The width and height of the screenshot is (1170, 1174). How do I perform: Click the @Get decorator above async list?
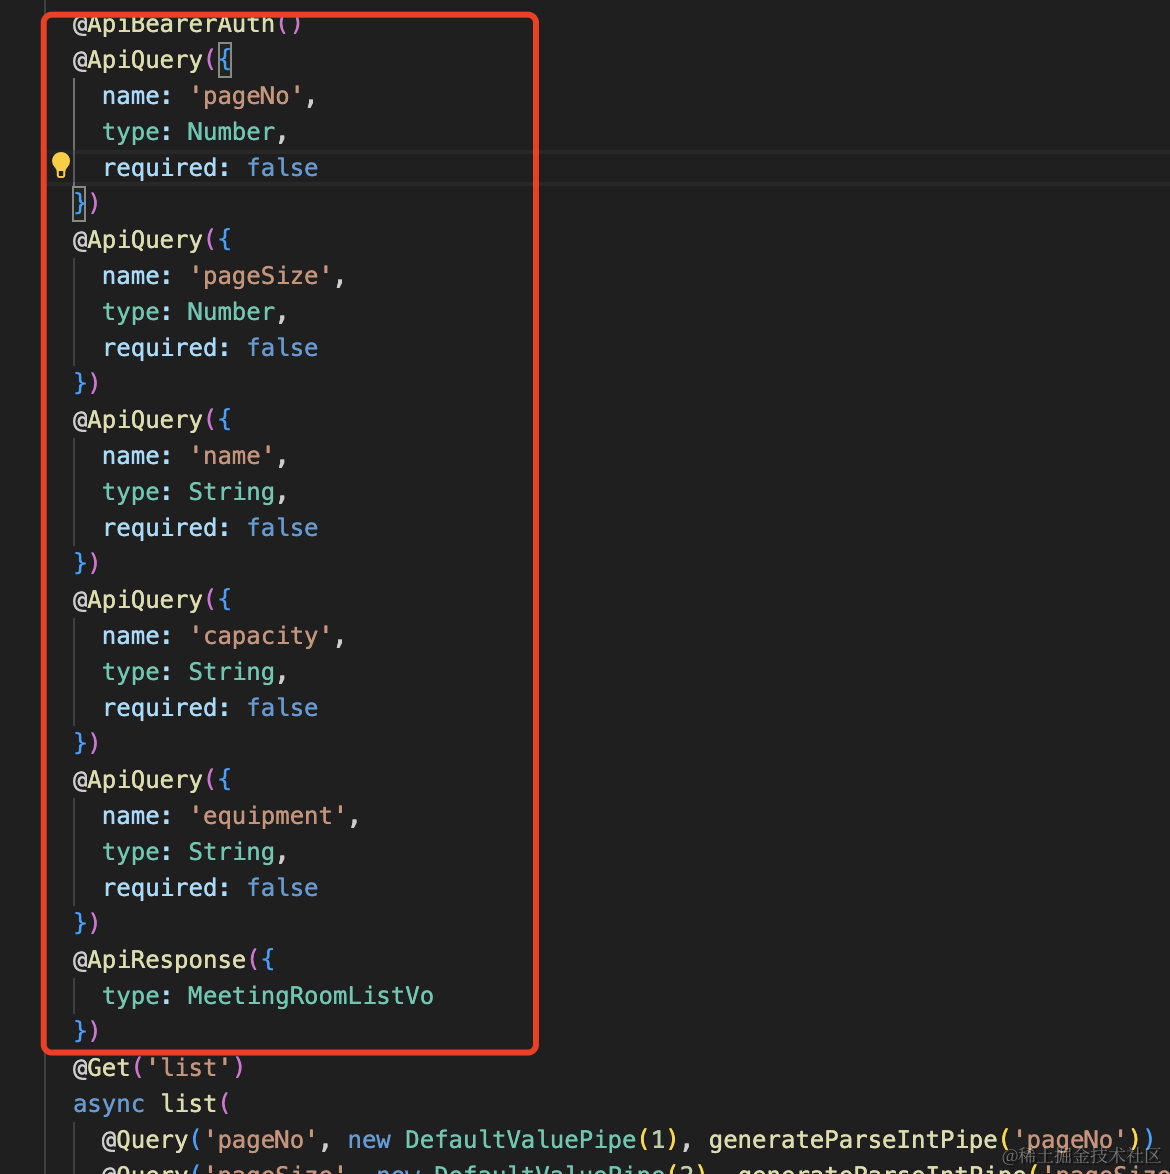[x=102, y=1068]
